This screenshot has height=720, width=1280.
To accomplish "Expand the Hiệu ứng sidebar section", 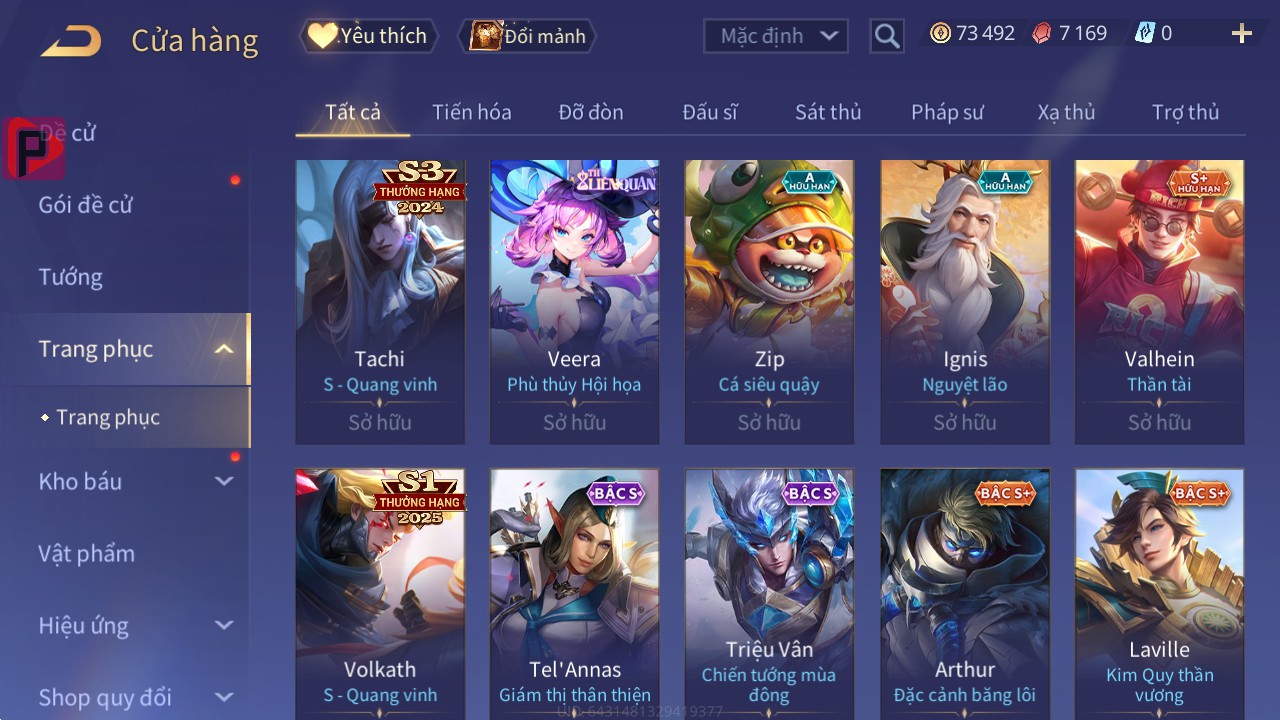I will click(224, 625).
